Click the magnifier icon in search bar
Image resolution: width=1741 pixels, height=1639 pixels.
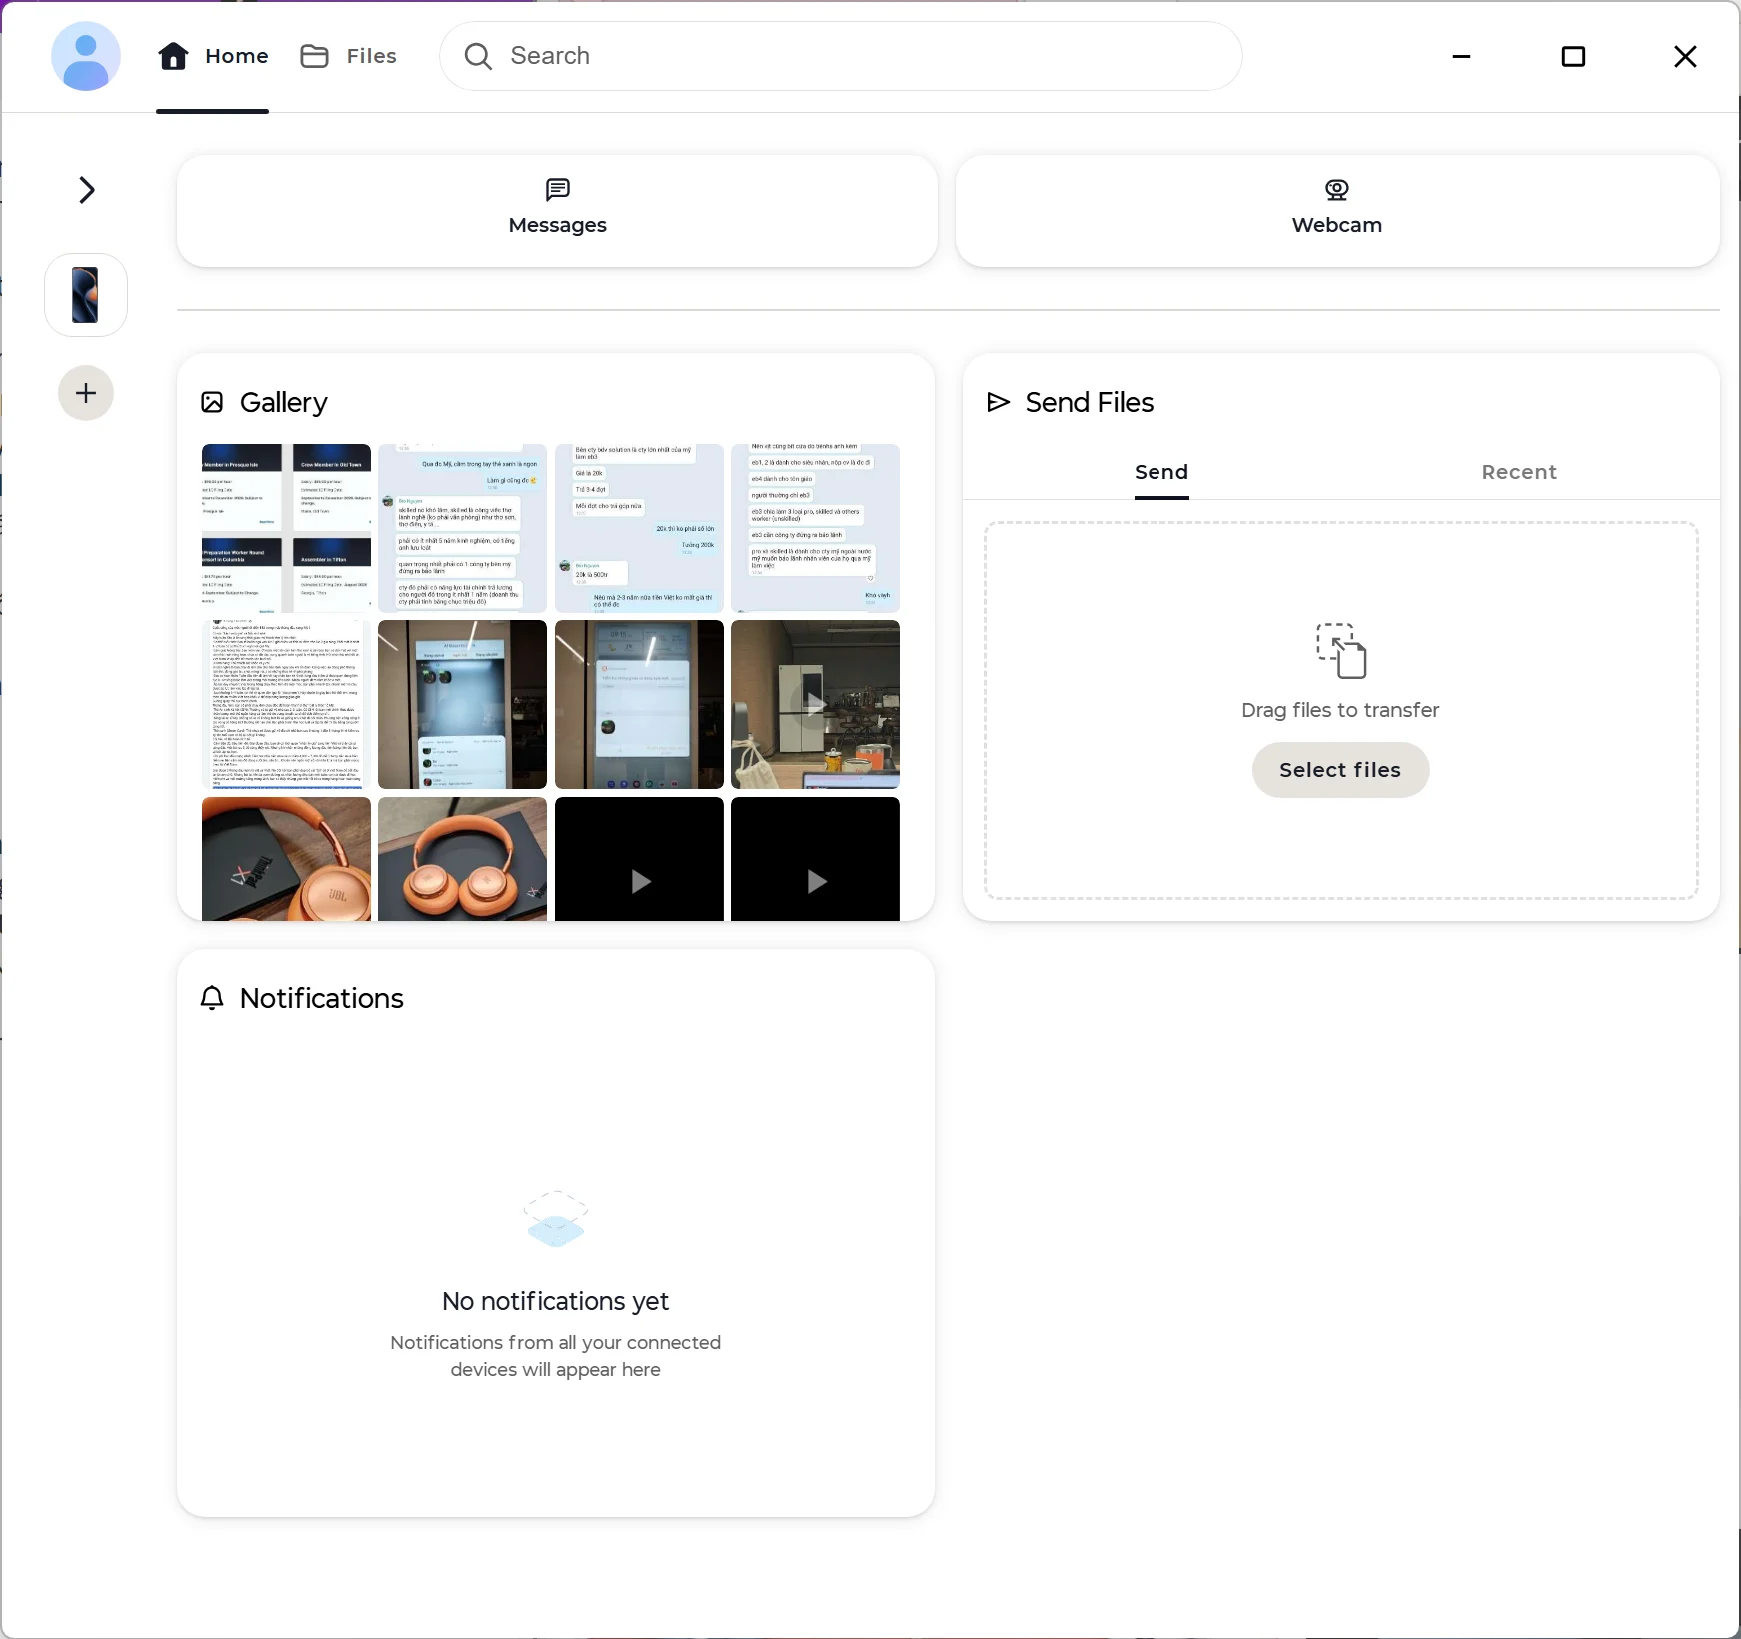pyautogui.click(x=478, y=56)
